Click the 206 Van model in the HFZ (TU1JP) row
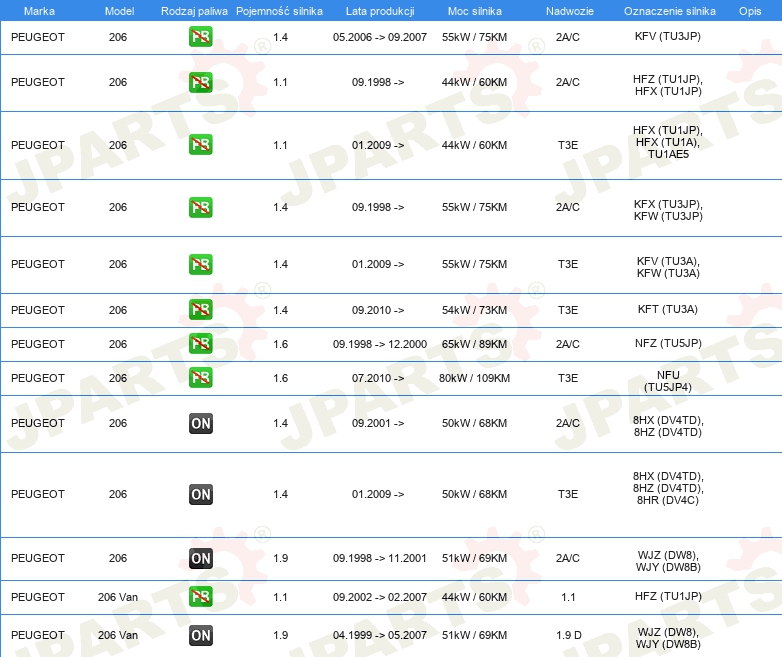The width and height of the screenshot is (782, 657). pos(118,597)
